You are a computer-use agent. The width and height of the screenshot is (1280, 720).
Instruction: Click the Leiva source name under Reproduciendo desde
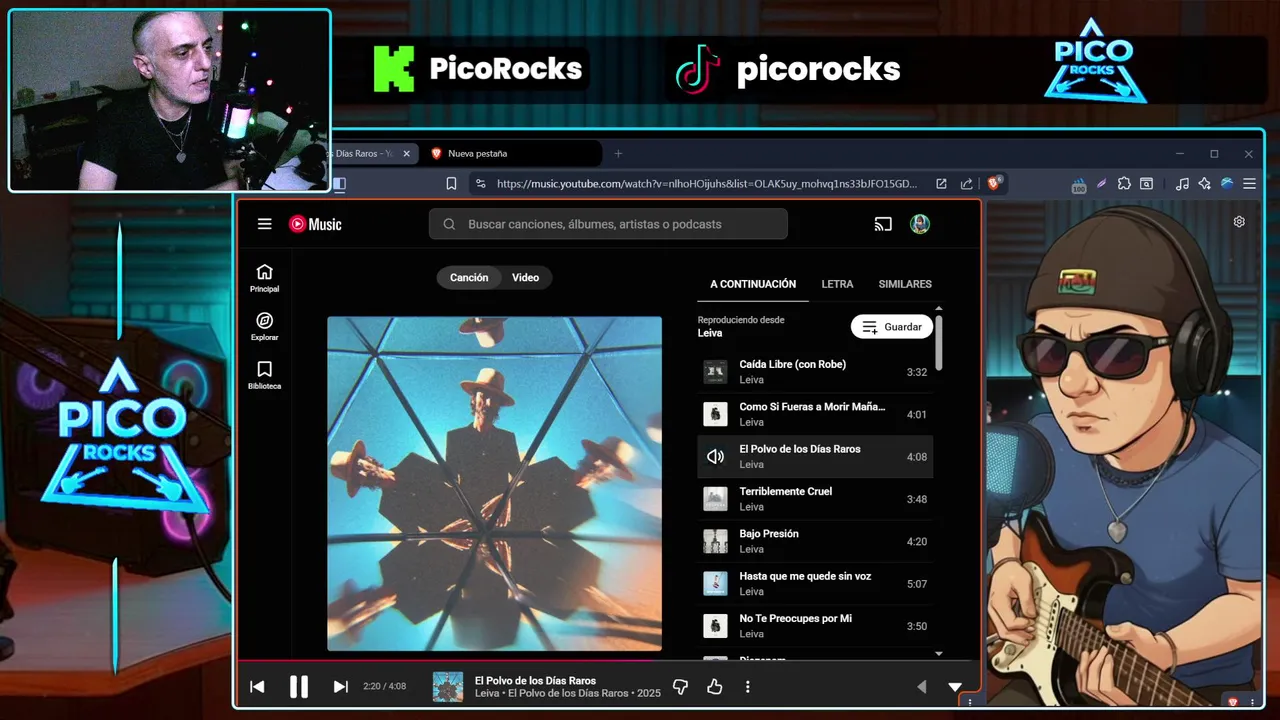[x=710, y=333]
